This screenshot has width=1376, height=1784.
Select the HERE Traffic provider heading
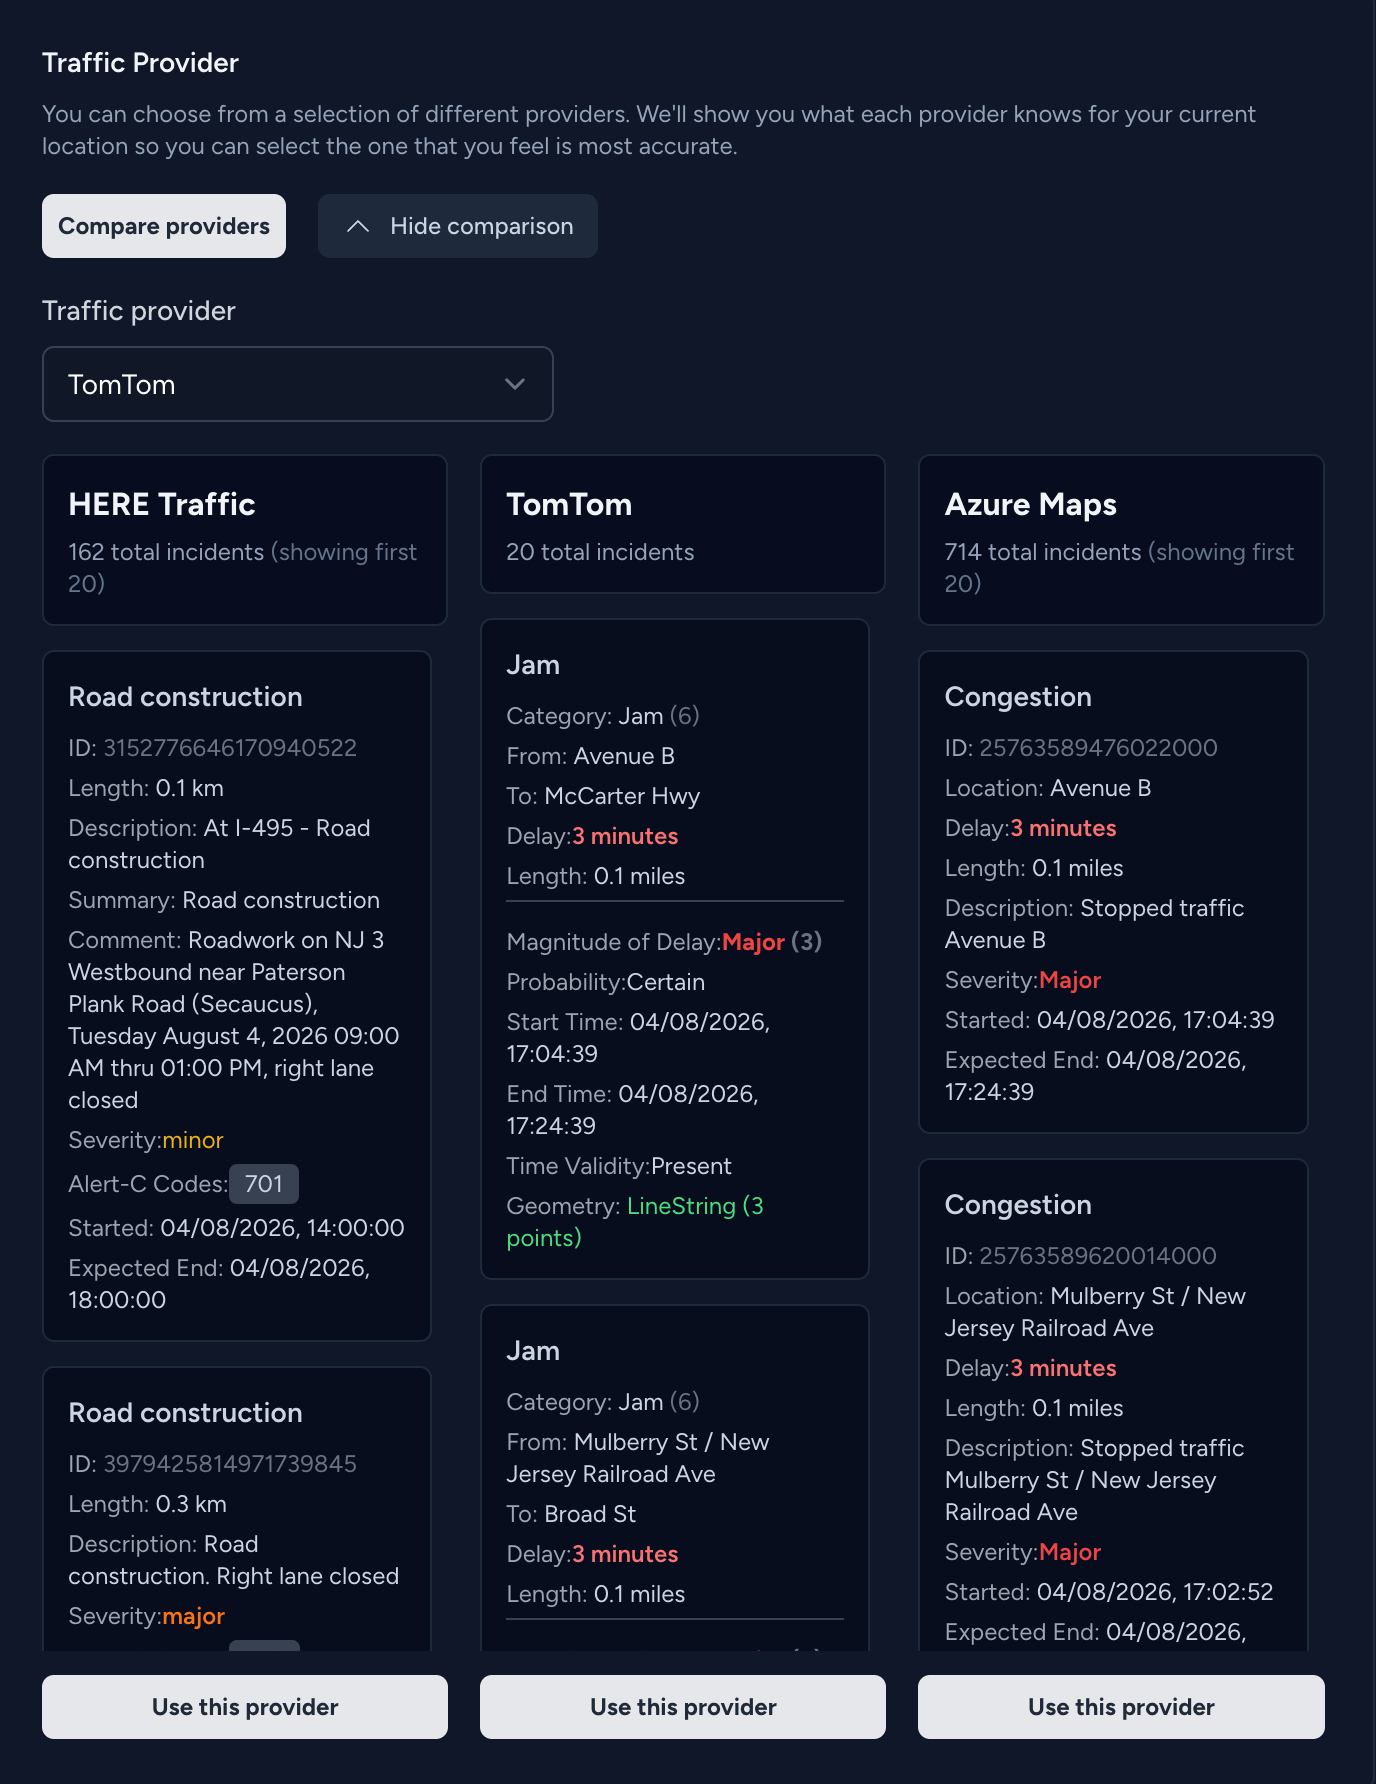point(162,504)
